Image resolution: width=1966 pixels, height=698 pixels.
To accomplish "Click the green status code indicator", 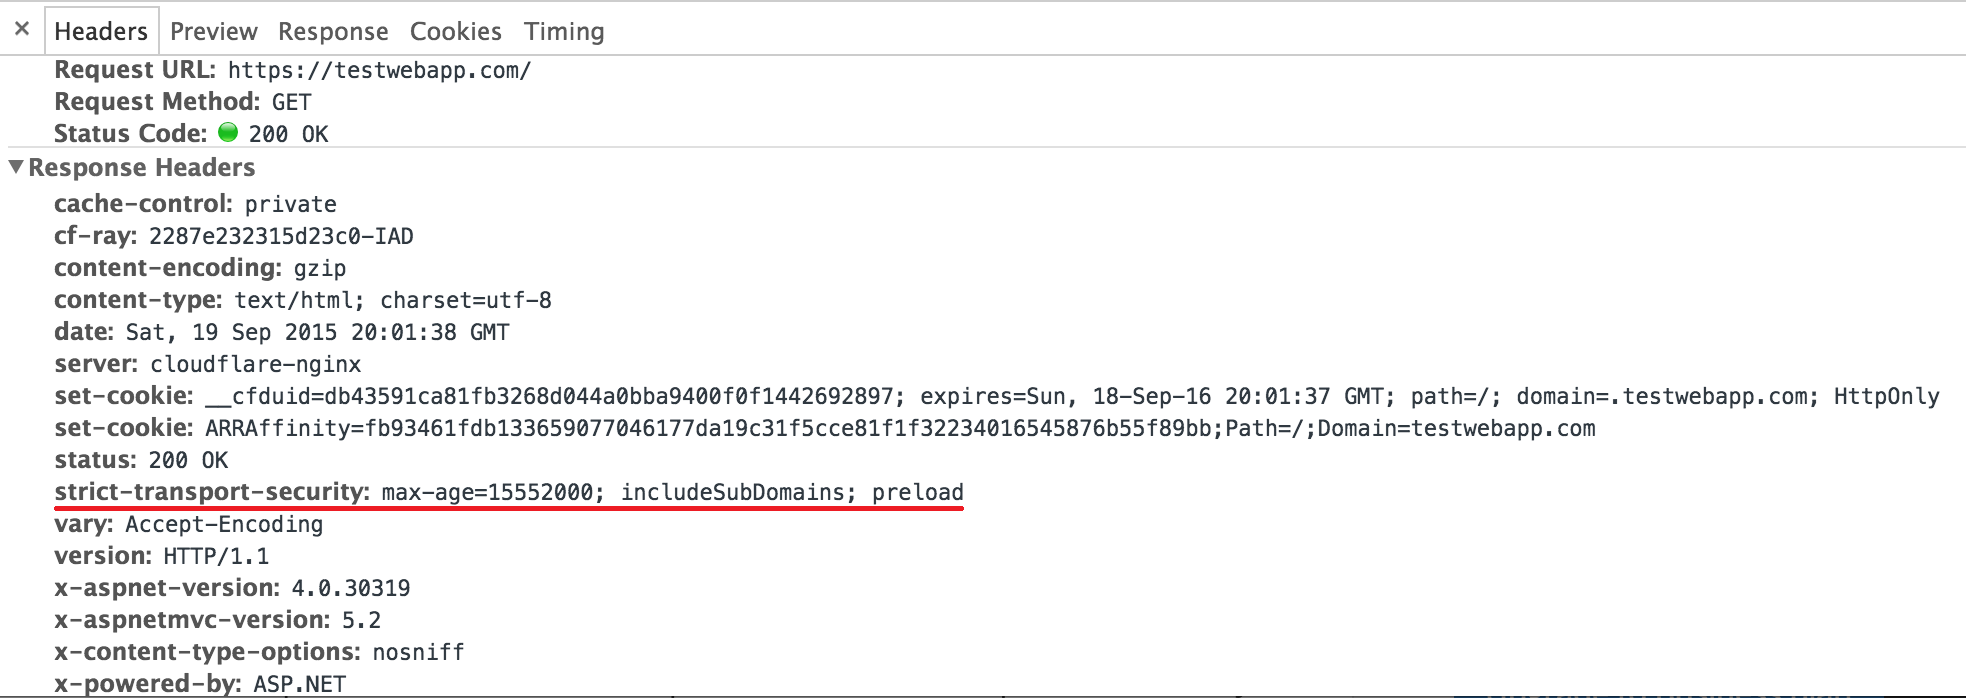I will pyautogui.click(x=228, y=132).
